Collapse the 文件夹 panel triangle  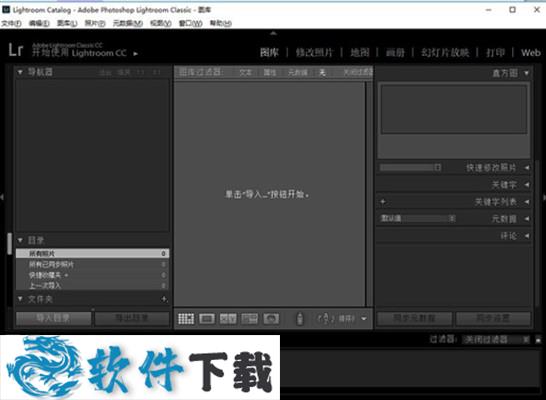click(20, 299)
